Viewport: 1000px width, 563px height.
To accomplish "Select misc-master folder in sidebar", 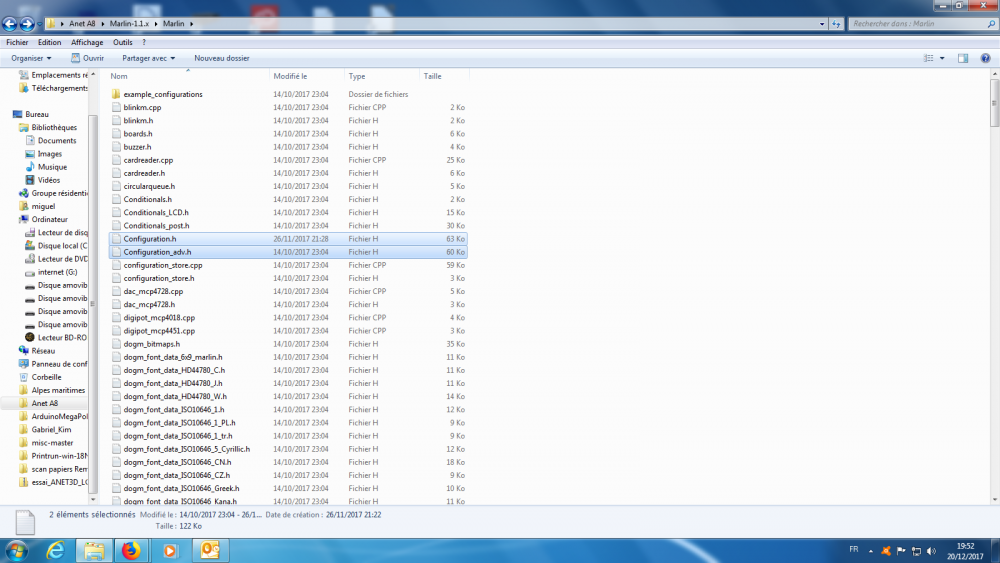I will 52,443.
